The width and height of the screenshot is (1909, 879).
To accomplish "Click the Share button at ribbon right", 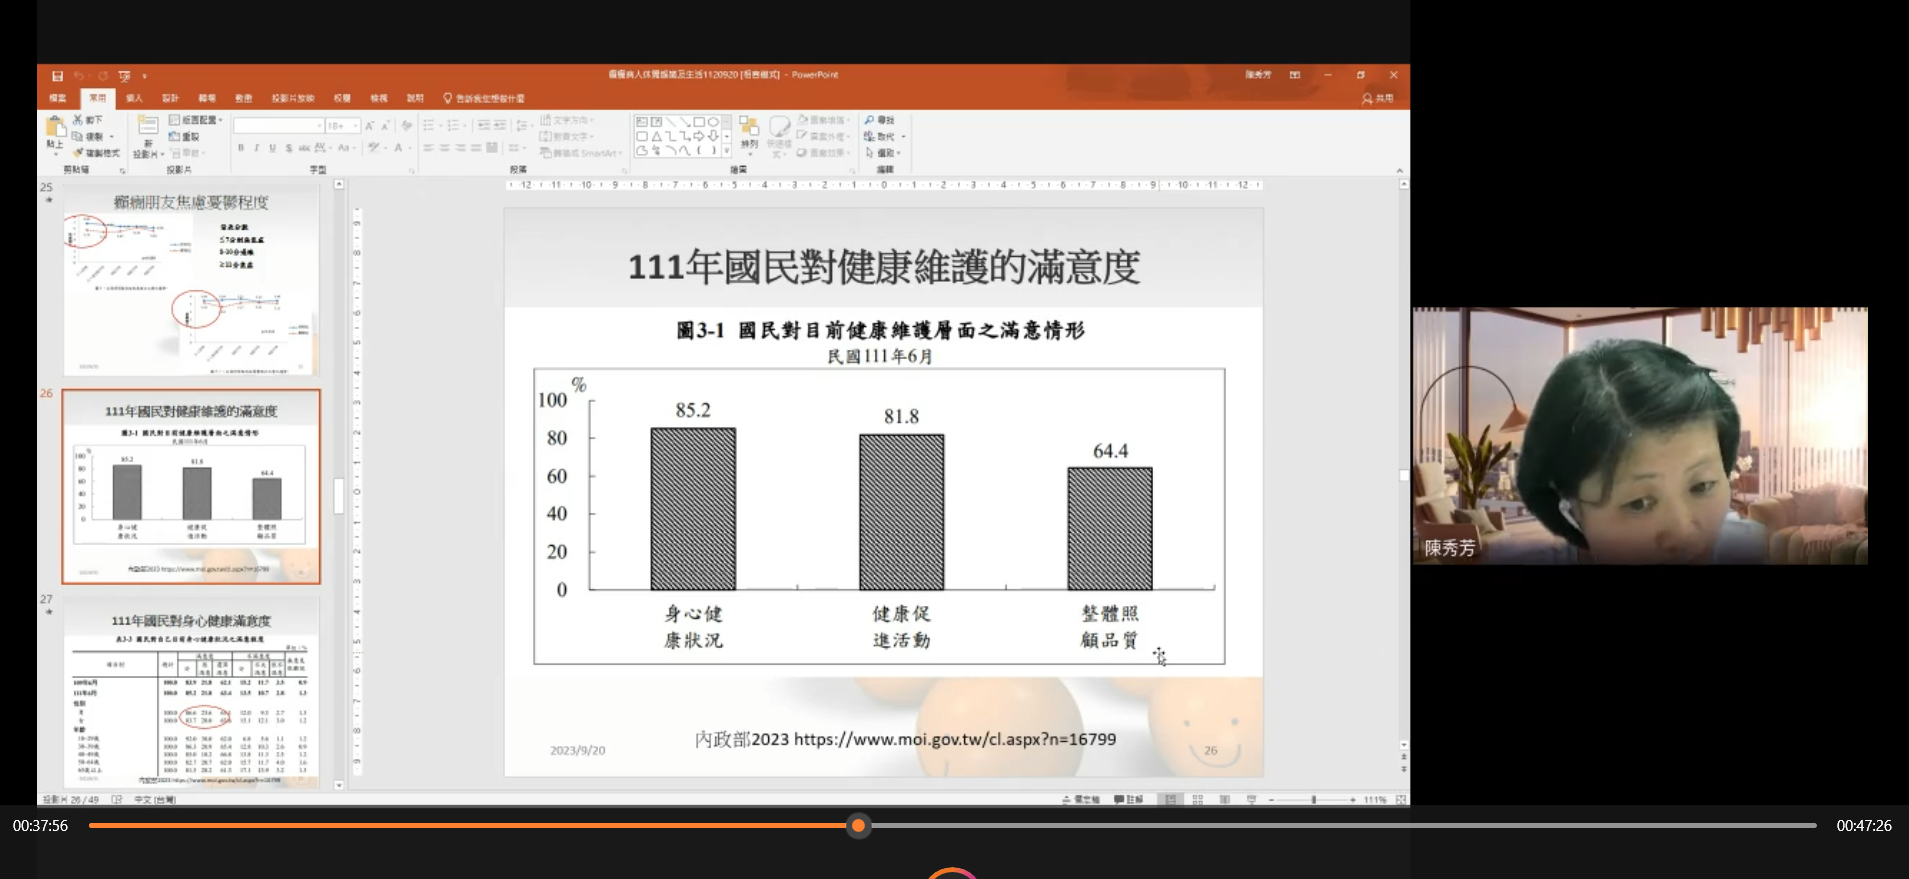I will coord(1378,98).
